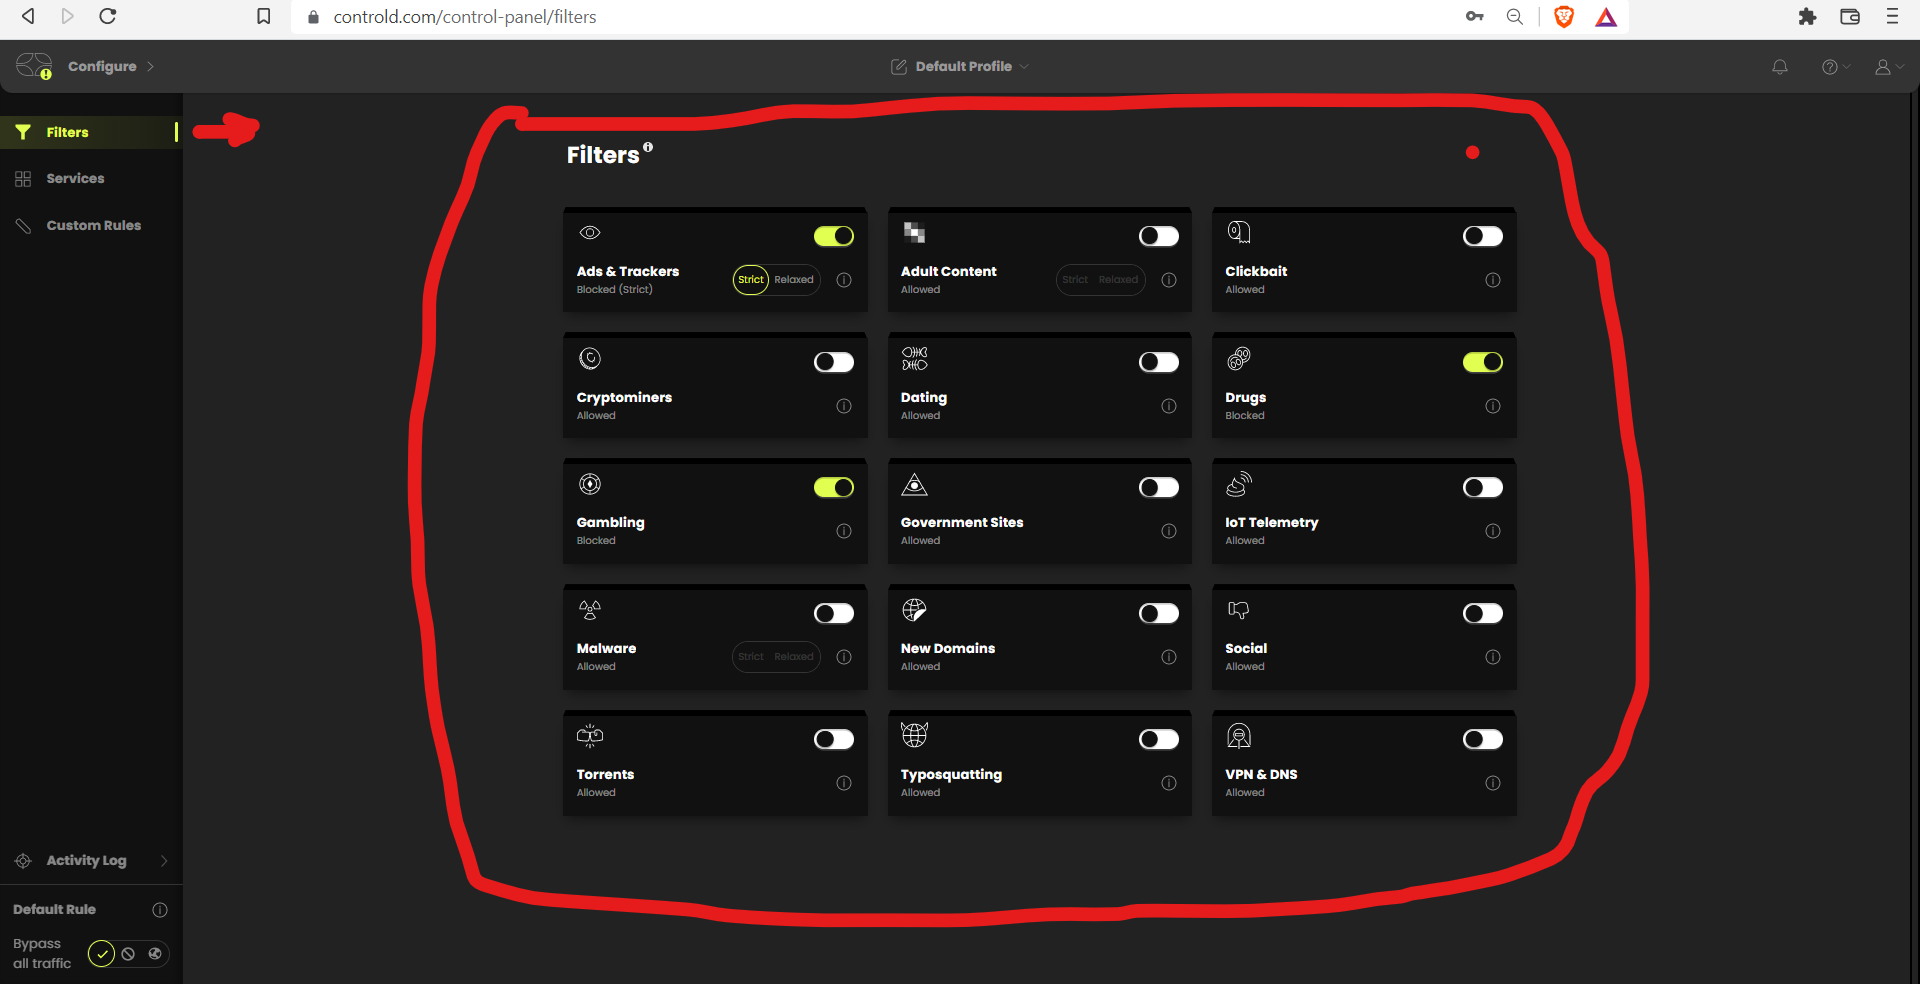Select Relaxed mode for Ads & Trackers
This screenshot has height=984, width=1920.
click(794, 280)
